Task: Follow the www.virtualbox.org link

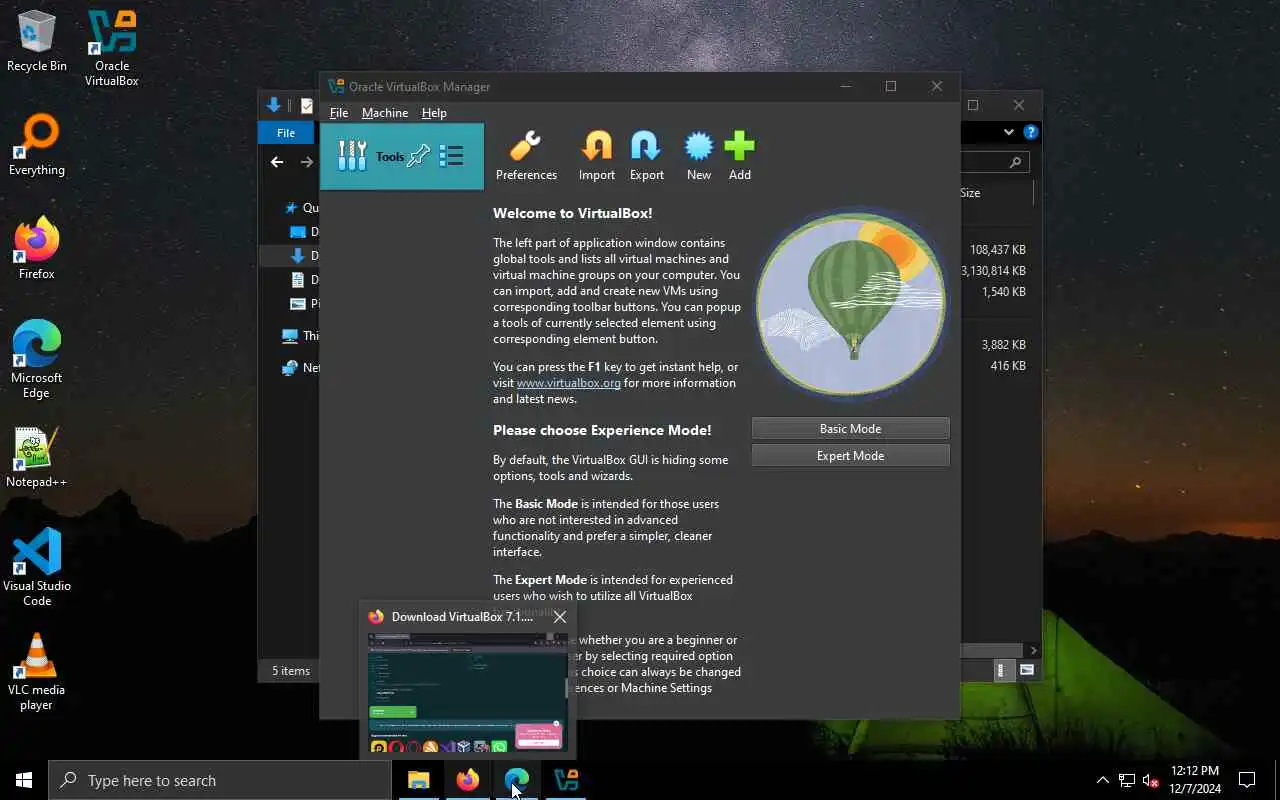Action: click(x=569, y=383)
